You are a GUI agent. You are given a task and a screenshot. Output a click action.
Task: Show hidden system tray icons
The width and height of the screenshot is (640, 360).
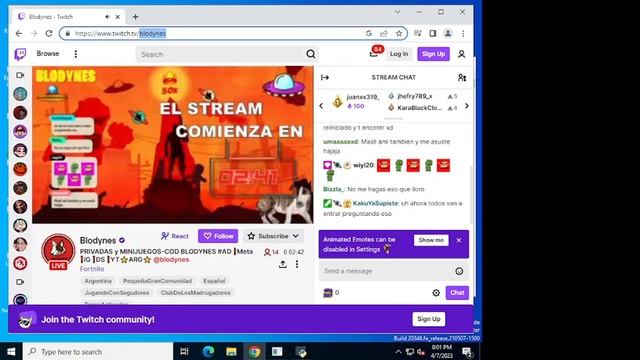point(398,351)
